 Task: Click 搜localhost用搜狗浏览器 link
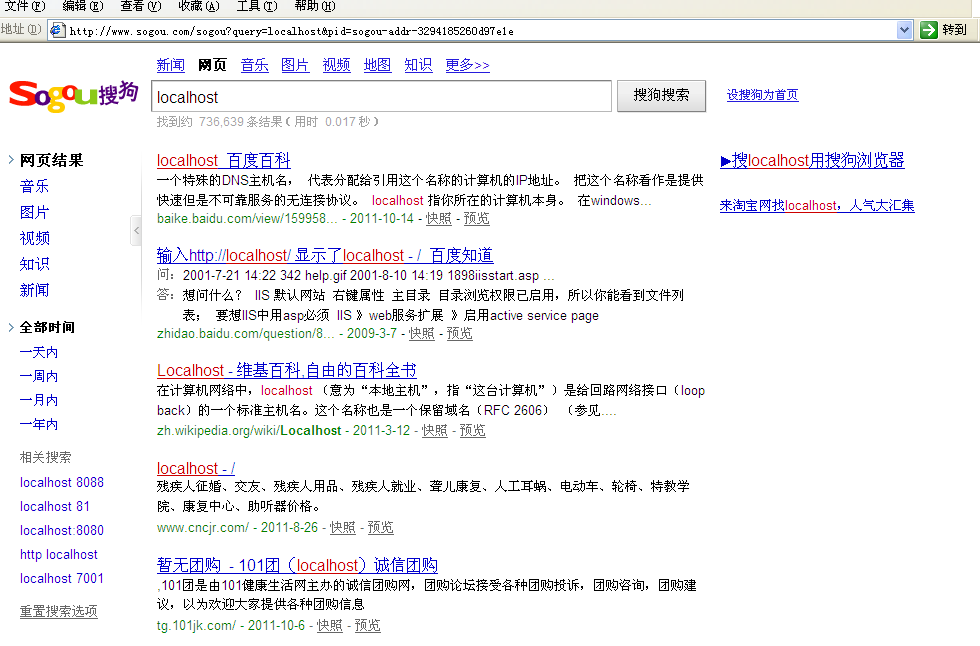[812, 161]
